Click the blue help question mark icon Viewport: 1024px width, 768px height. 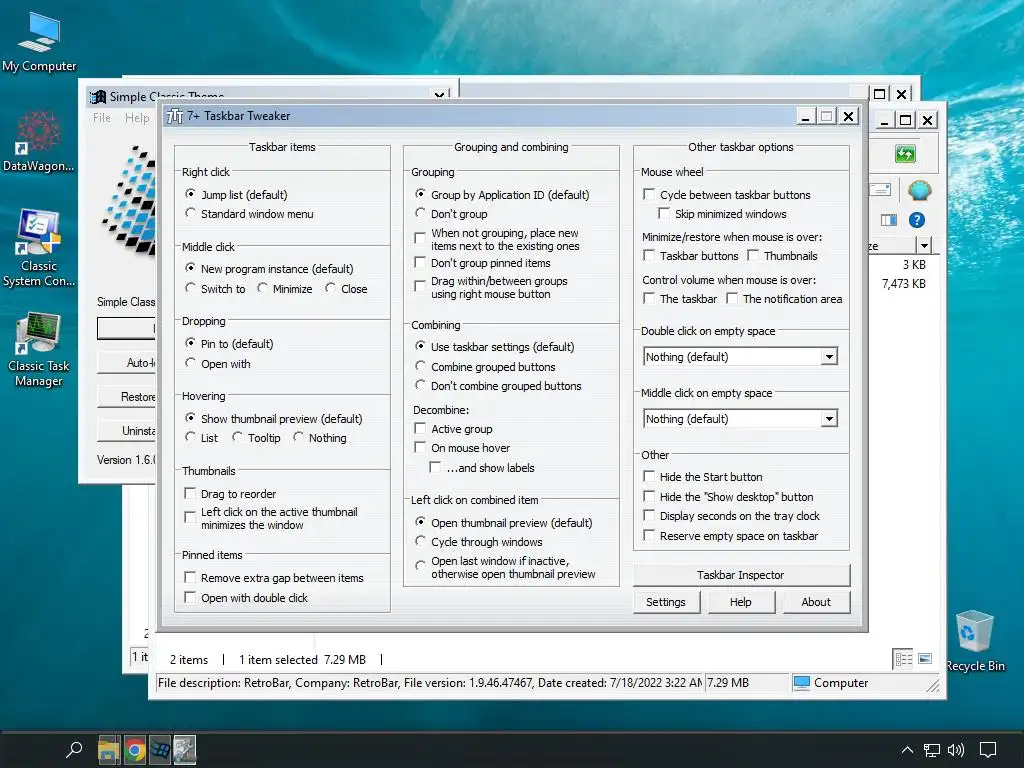point(917,220)
